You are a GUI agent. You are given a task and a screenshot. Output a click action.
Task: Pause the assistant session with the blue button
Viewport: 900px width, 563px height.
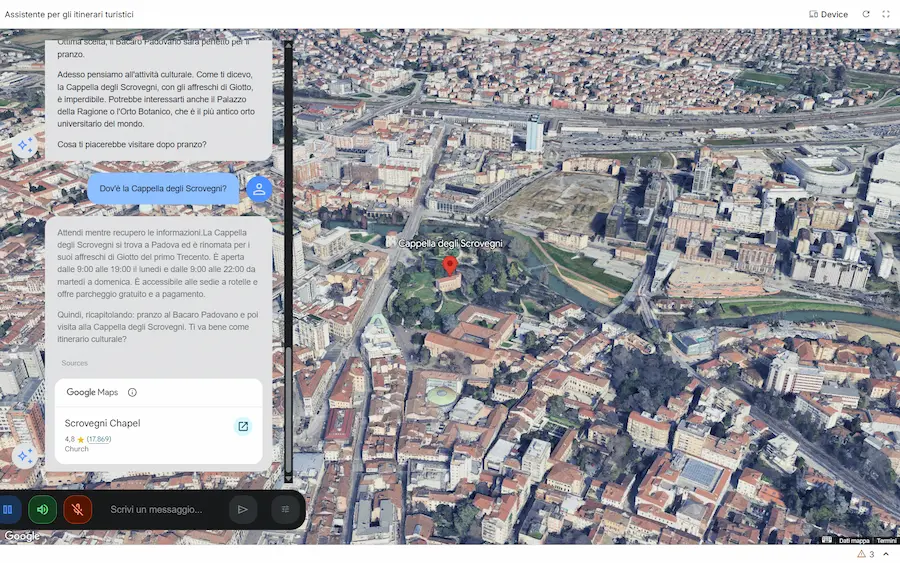click(8, 509)
